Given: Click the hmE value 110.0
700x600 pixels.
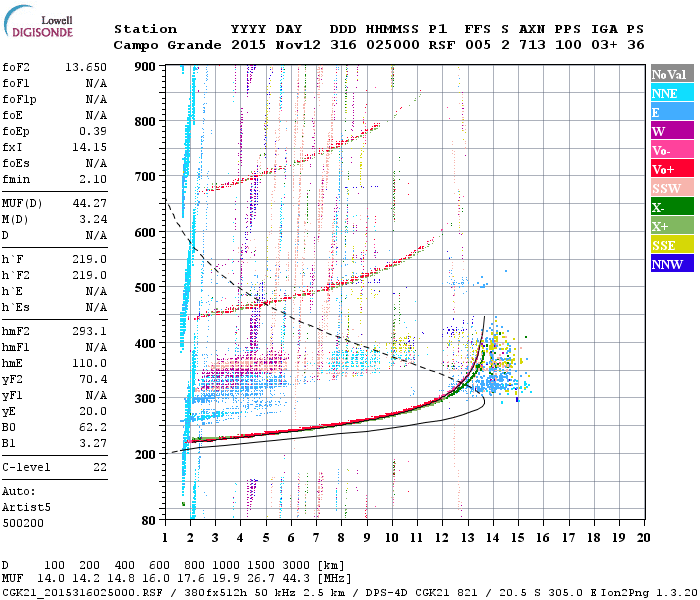Looking at the screenshot, I should (89, 363).
